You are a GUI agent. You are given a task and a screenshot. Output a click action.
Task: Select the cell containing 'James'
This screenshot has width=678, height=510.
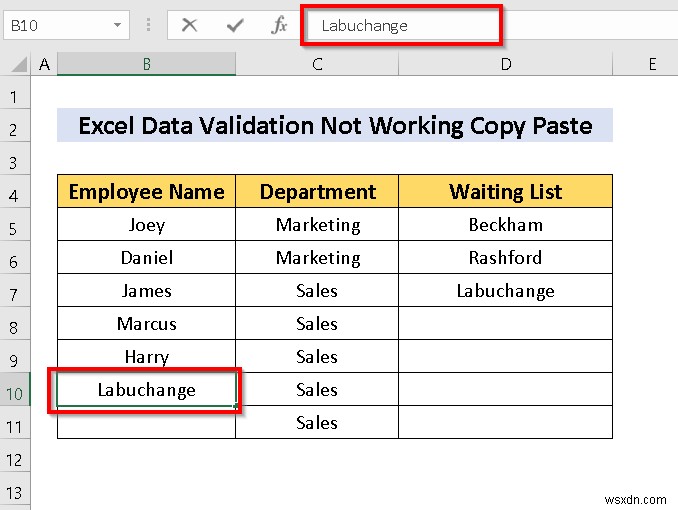pos(147,290)
